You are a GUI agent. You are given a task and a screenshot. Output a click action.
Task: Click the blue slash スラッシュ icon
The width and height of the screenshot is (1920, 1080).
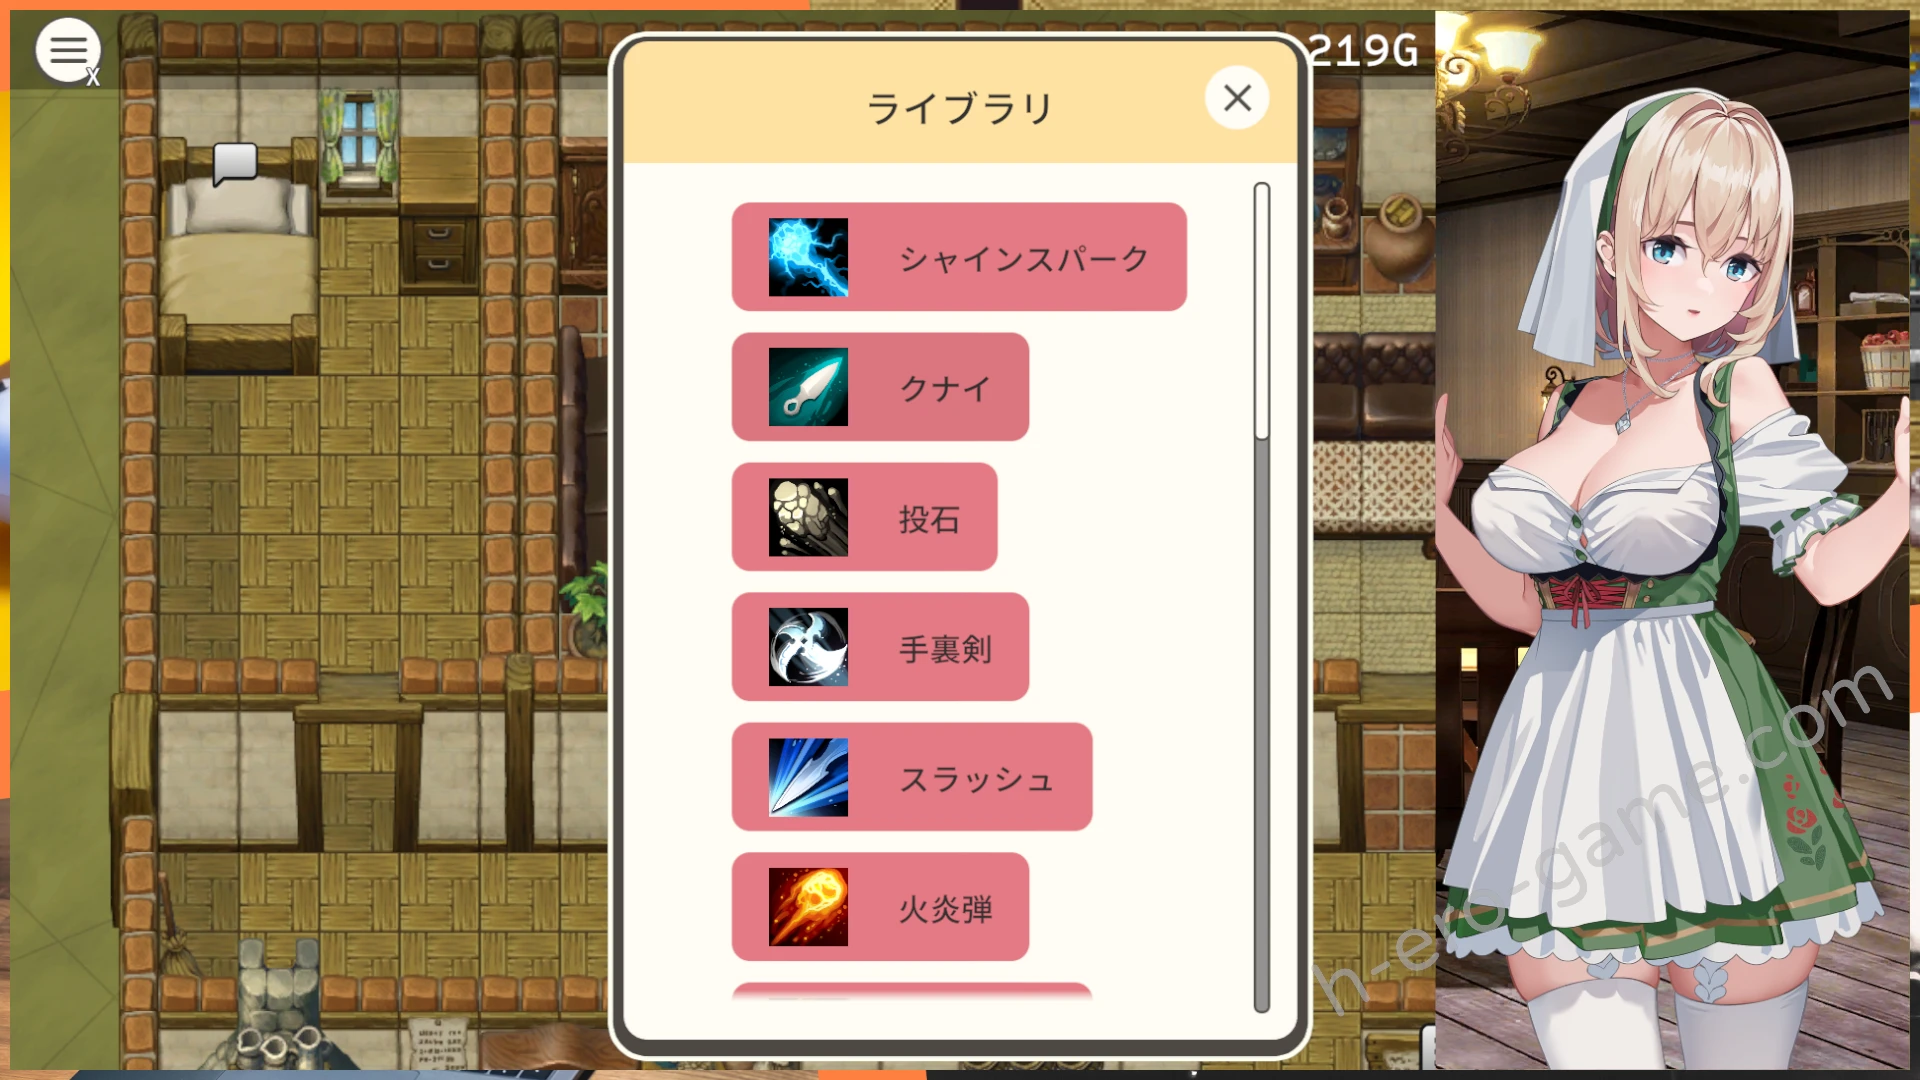(808, 777)
